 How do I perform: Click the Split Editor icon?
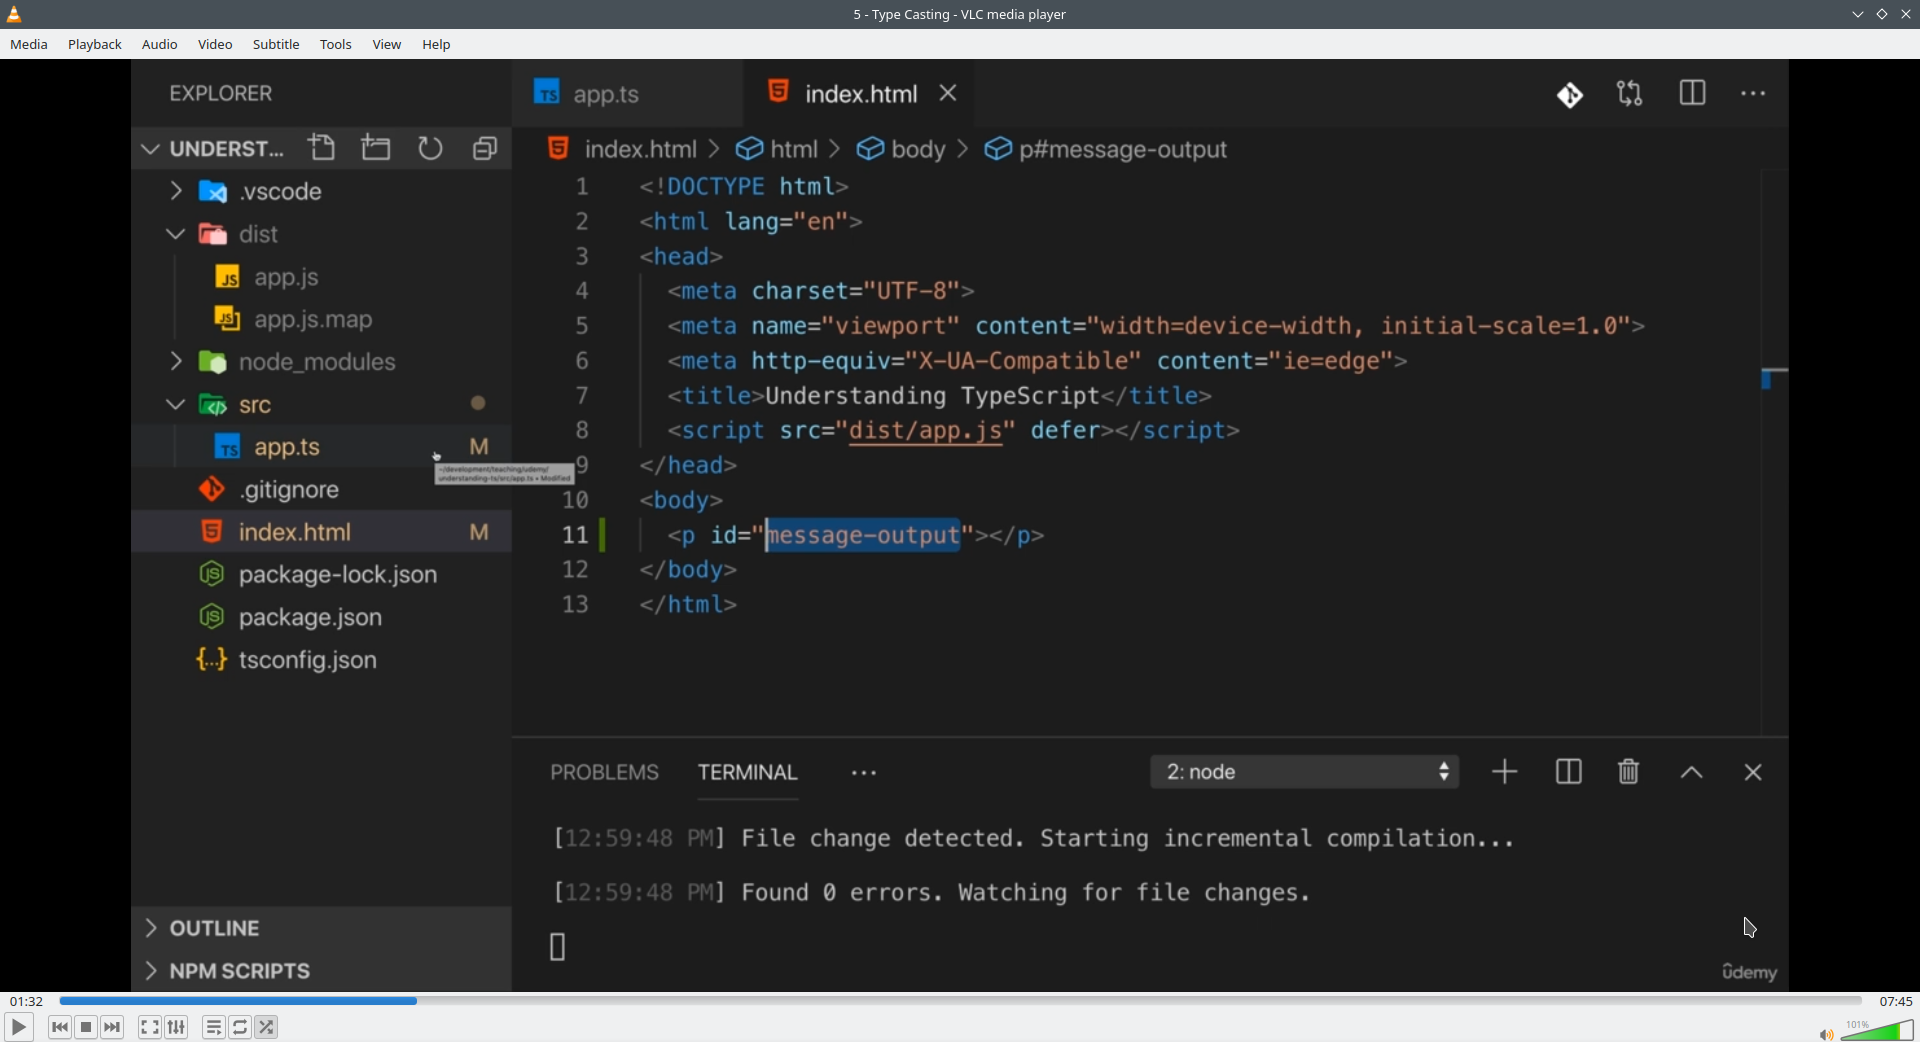tap(1692, 94)
